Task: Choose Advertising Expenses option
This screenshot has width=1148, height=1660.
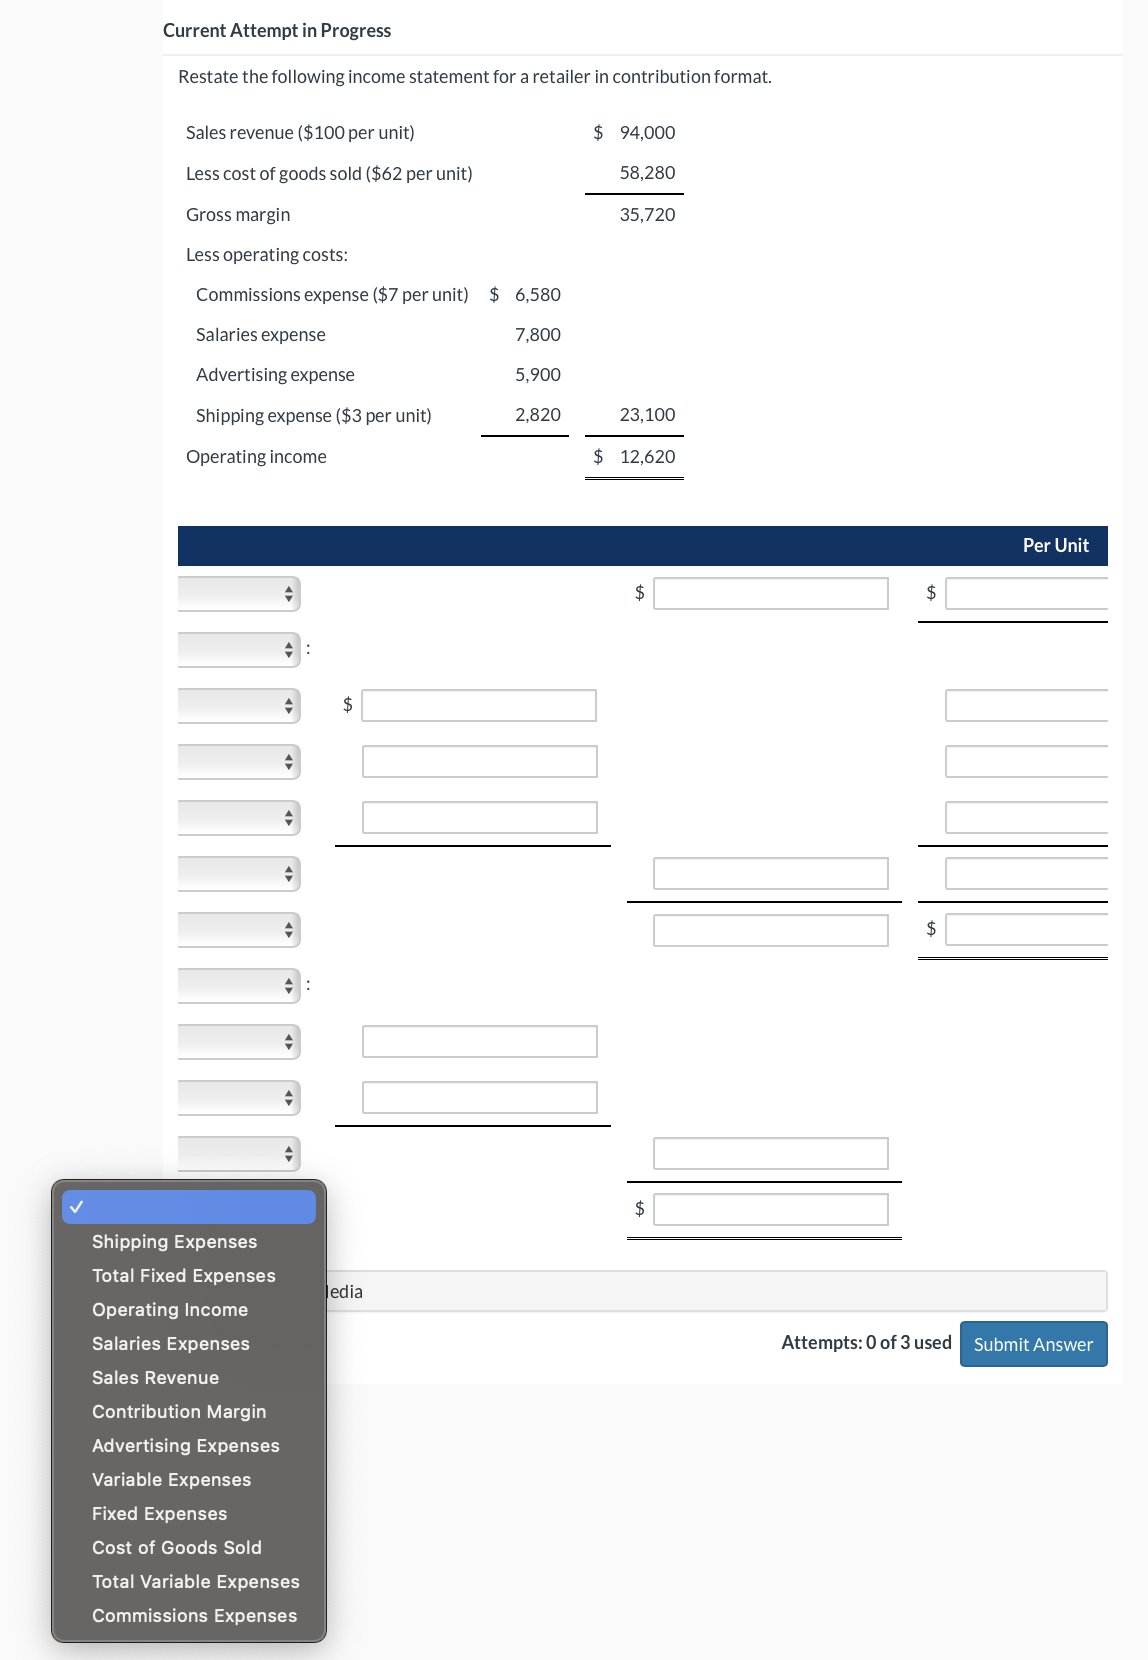Action: [x=189, y=1445]
